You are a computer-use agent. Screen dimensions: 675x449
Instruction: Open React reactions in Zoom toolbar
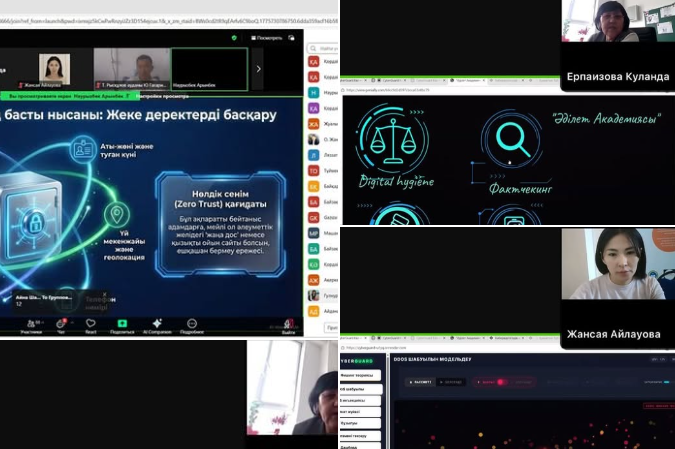90,327
